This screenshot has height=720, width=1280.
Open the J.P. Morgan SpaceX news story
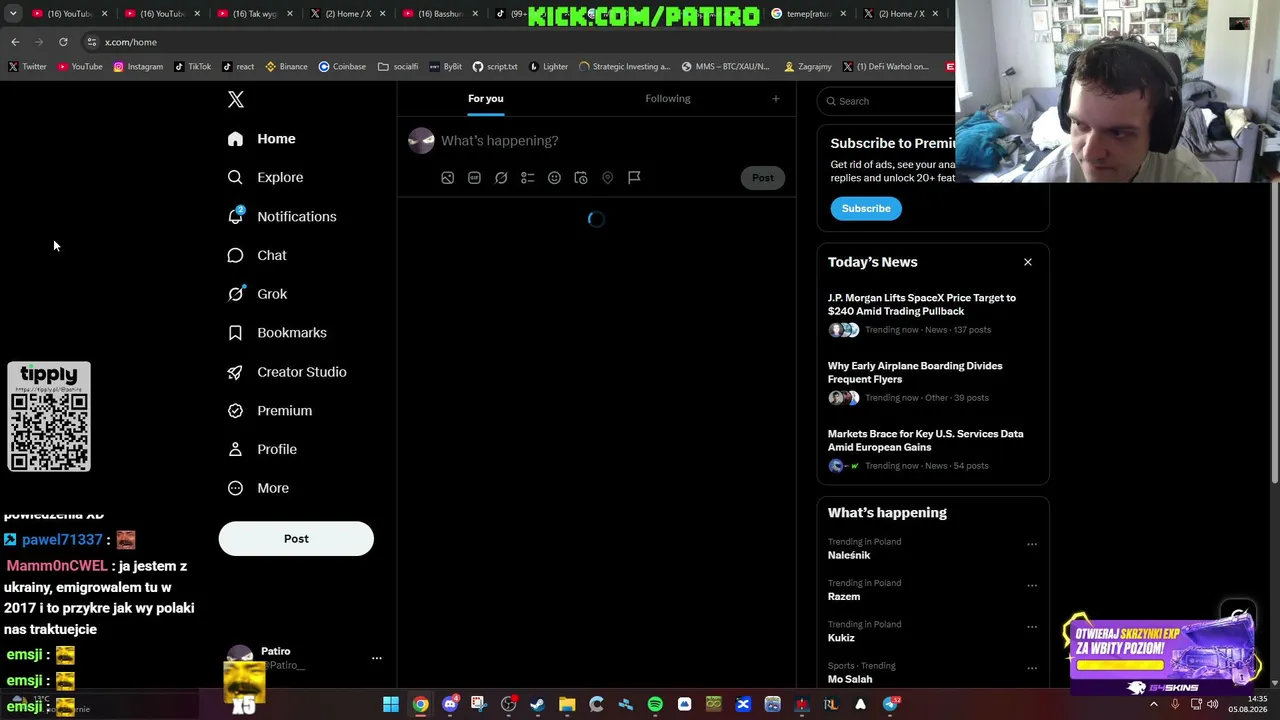pyautogui.click(x=933, y=314)
